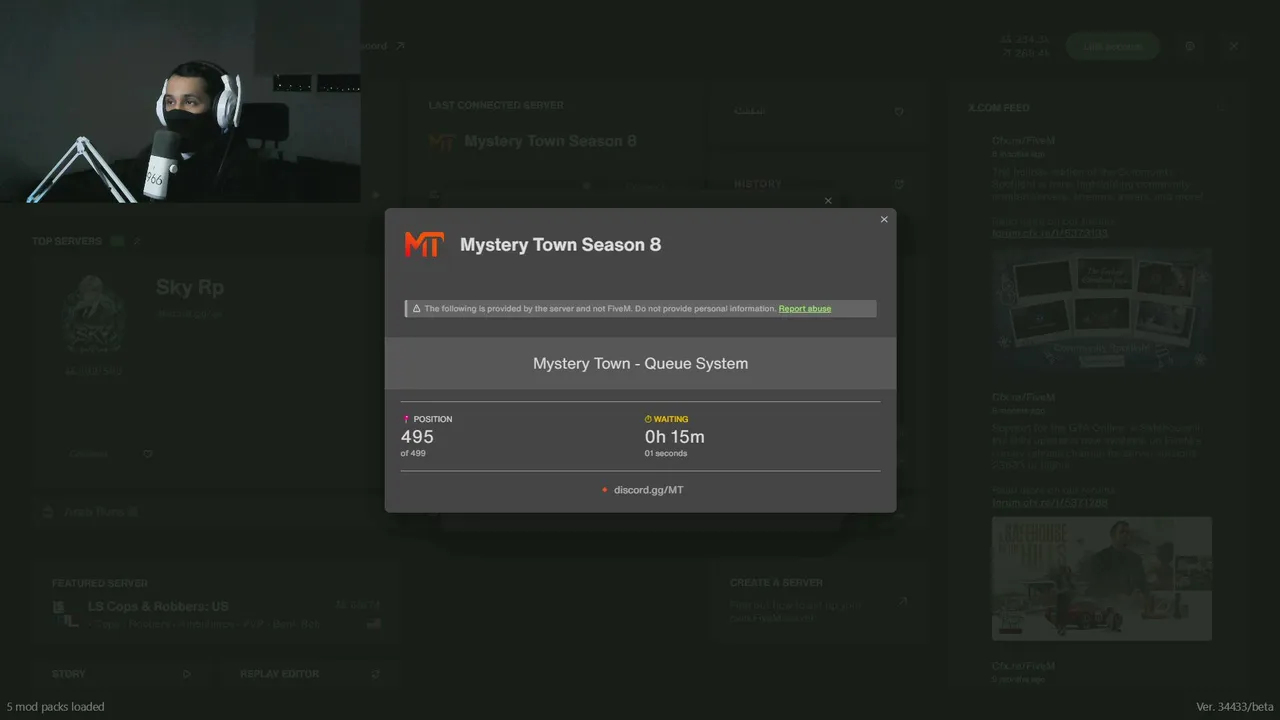Click the Link account button
Screen dimensions: 1280x720
pyautogui.click(x=1112, y=46)
